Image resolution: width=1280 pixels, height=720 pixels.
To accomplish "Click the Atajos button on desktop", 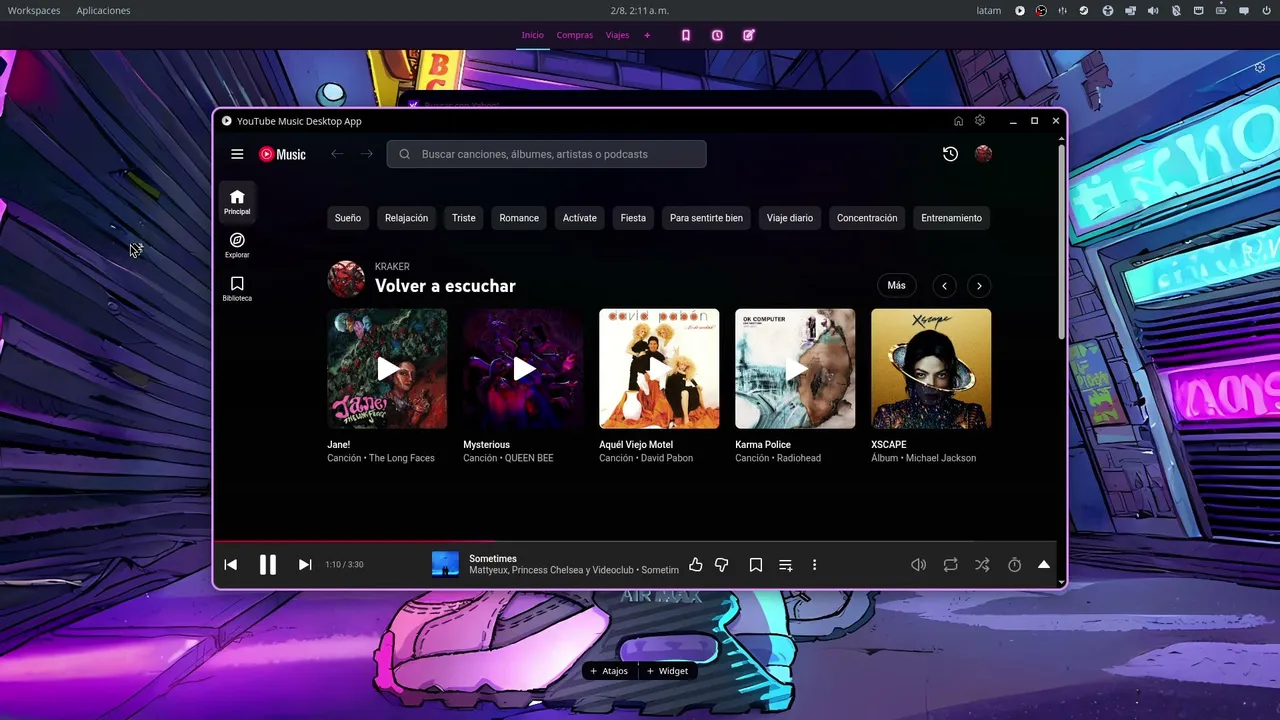I will tap(609, 671).
